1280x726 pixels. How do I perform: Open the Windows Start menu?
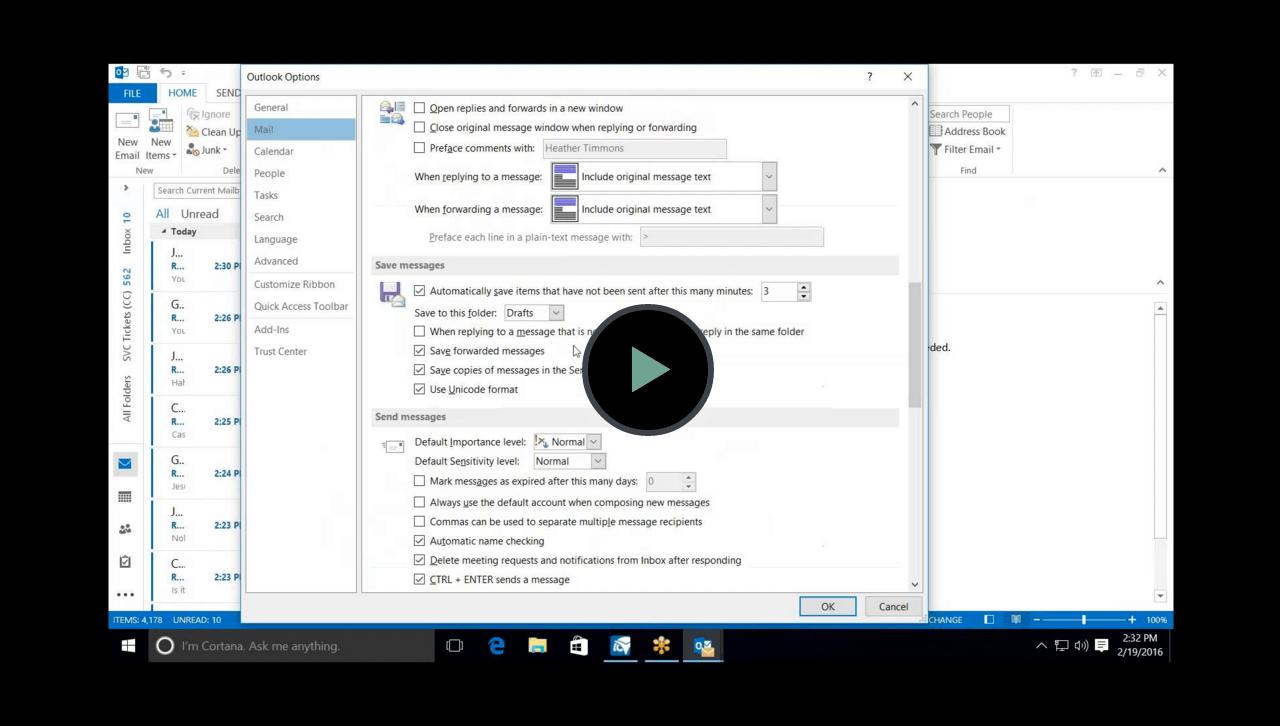click(x=129, y=646)
